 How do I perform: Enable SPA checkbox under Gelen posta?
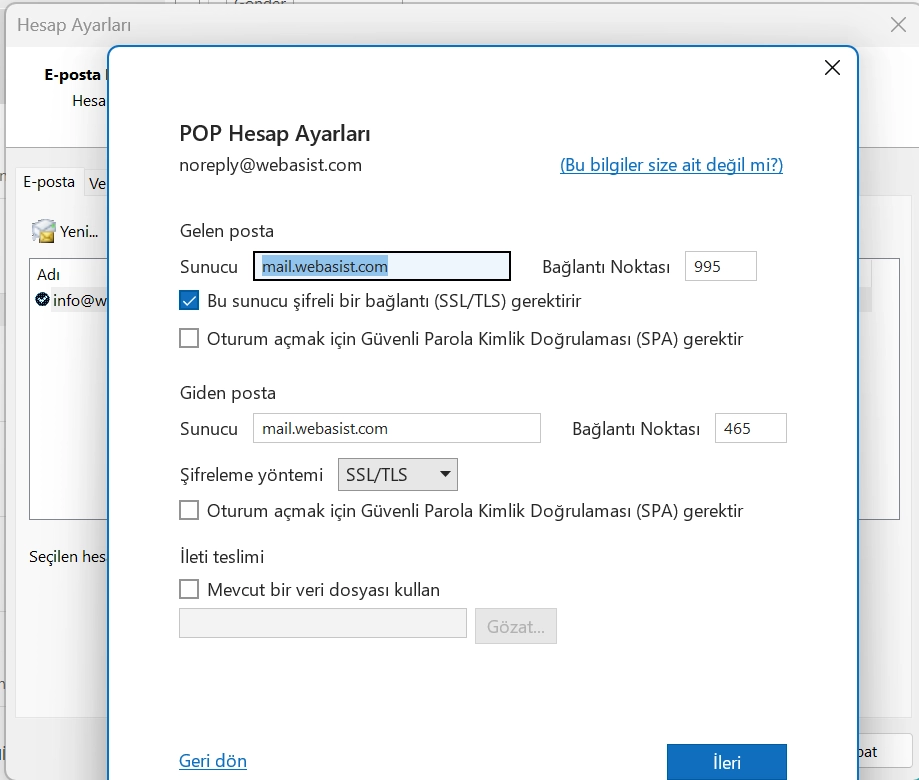tap(189, 338)
